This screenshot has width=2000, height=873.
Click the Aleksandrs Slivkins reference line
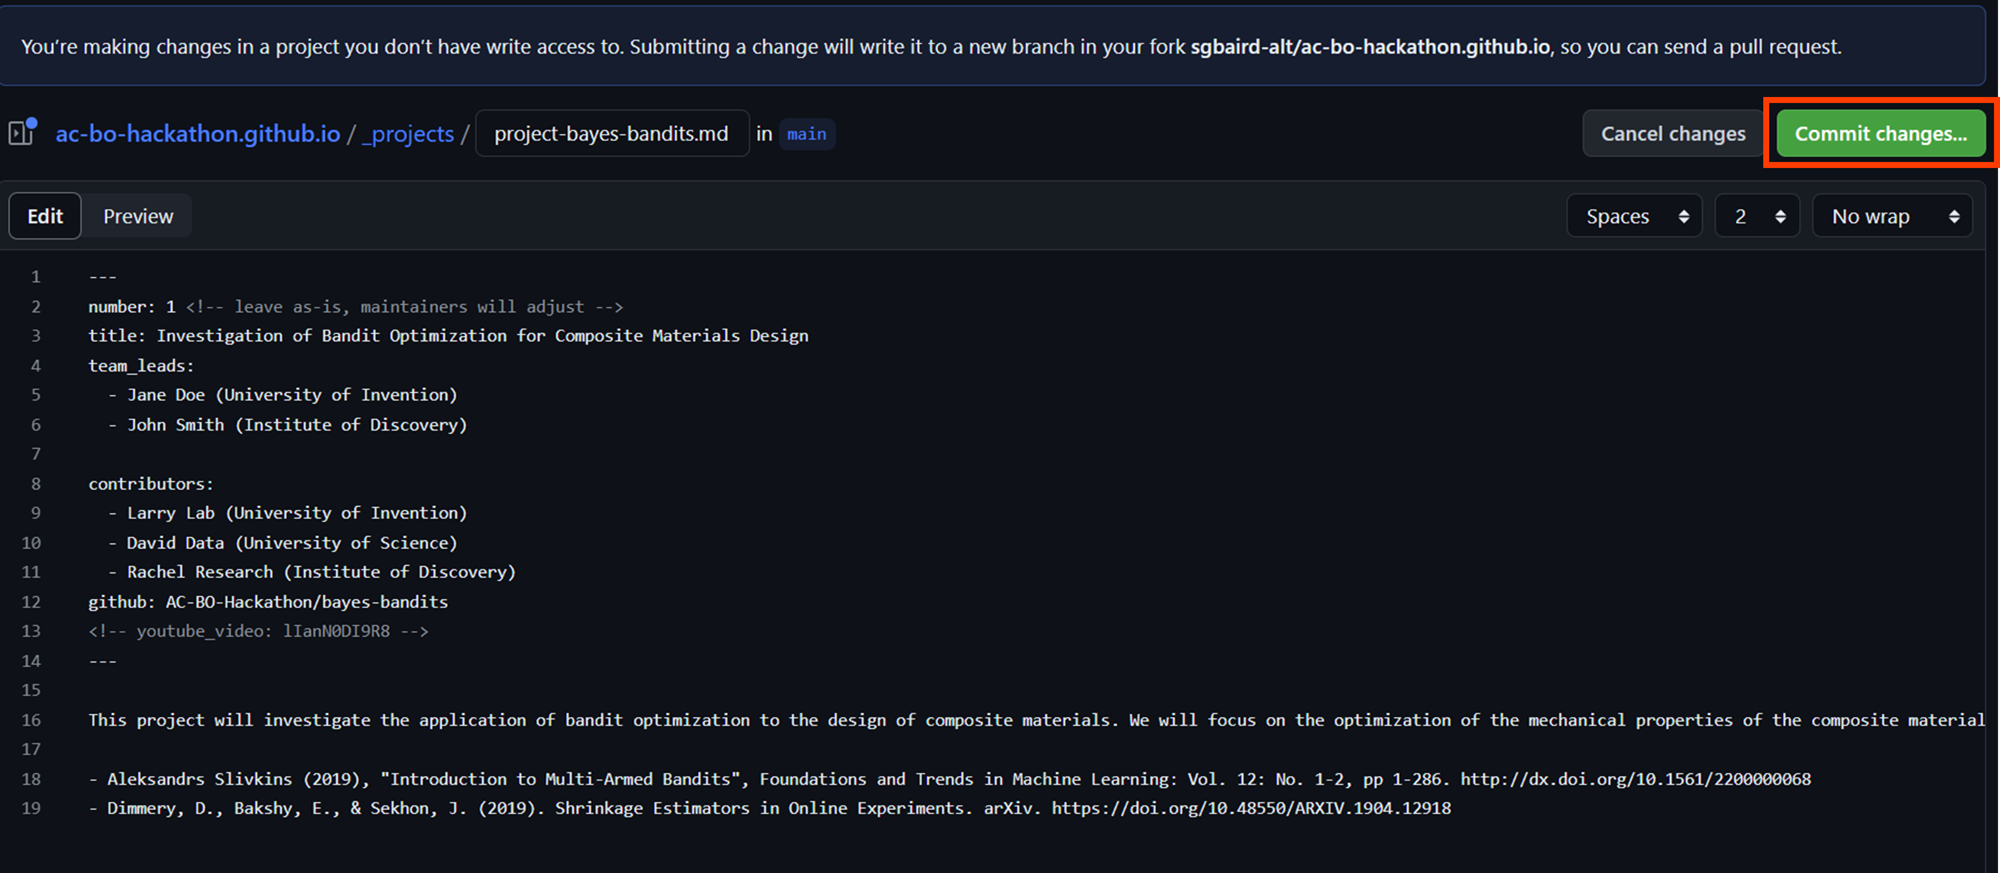tap(950, 779)
